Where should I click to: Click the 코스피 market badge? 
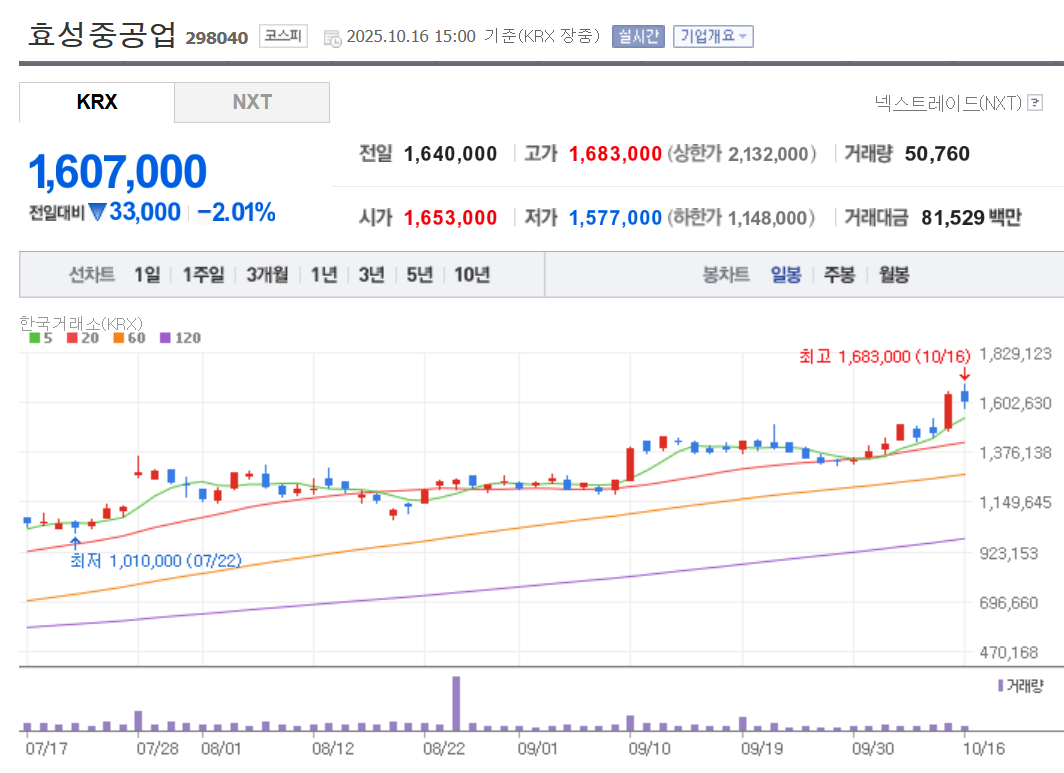pos(283,36)
